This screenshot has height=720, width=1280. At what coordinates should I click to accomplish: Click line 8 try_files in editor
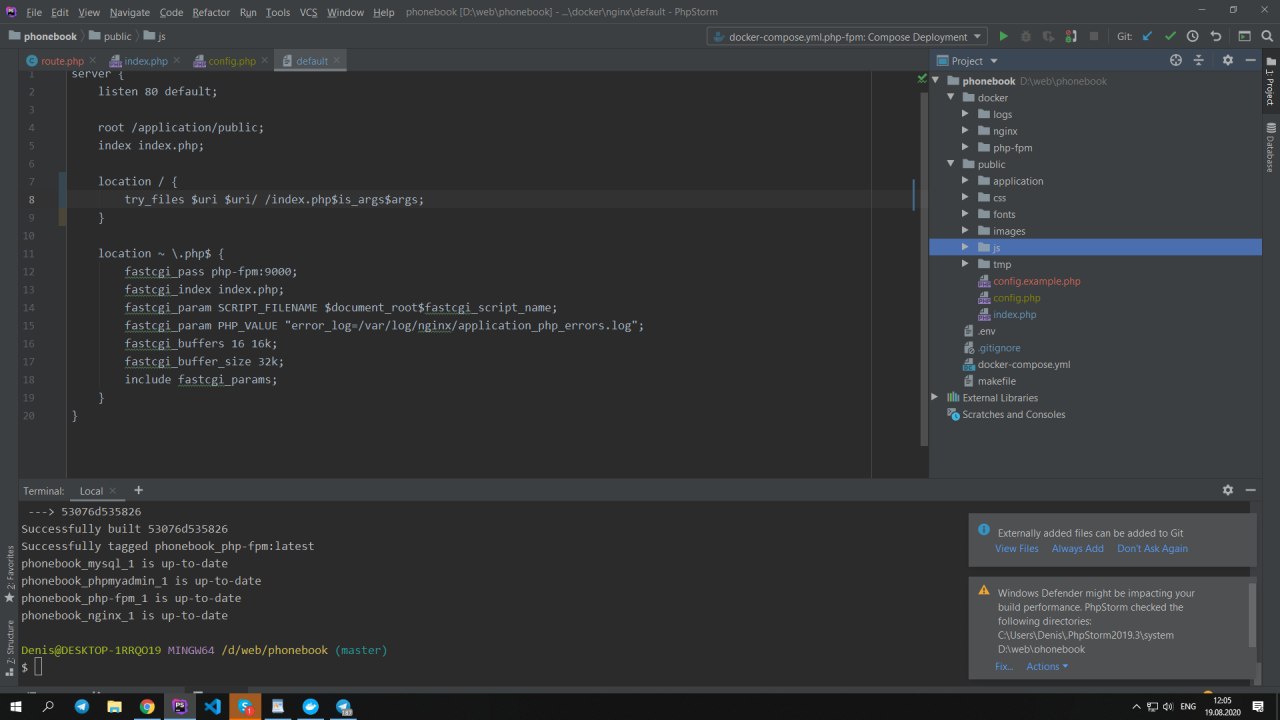click(x=274, y=199)
